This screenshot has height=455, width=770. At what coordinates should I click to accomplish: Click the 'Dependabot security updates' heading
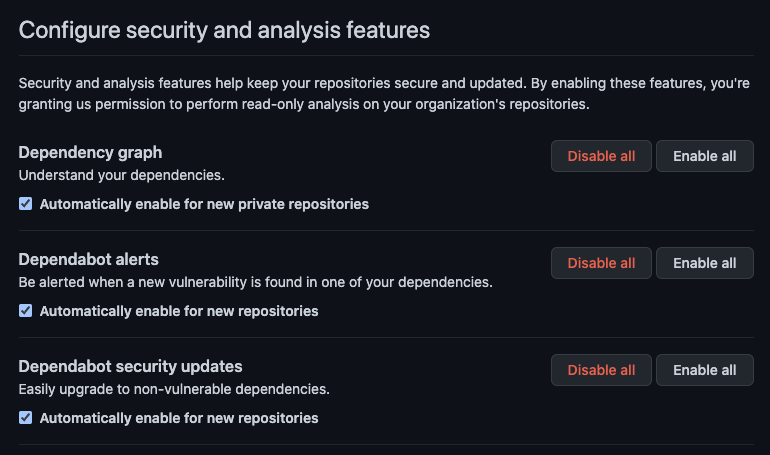tap(130, 367)
